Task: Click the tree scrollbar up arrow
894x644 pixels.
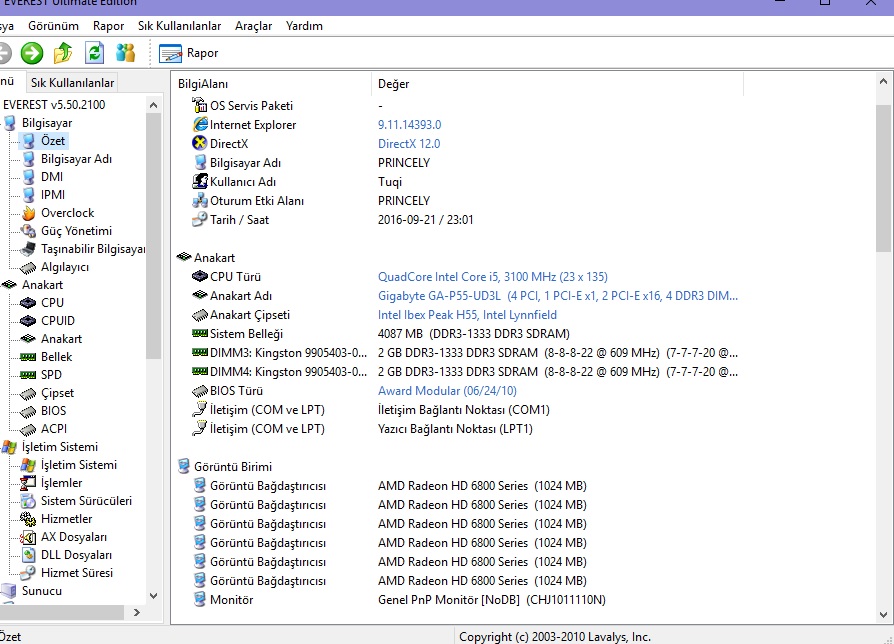Action: pyautogui.click(x=153, y=105)
